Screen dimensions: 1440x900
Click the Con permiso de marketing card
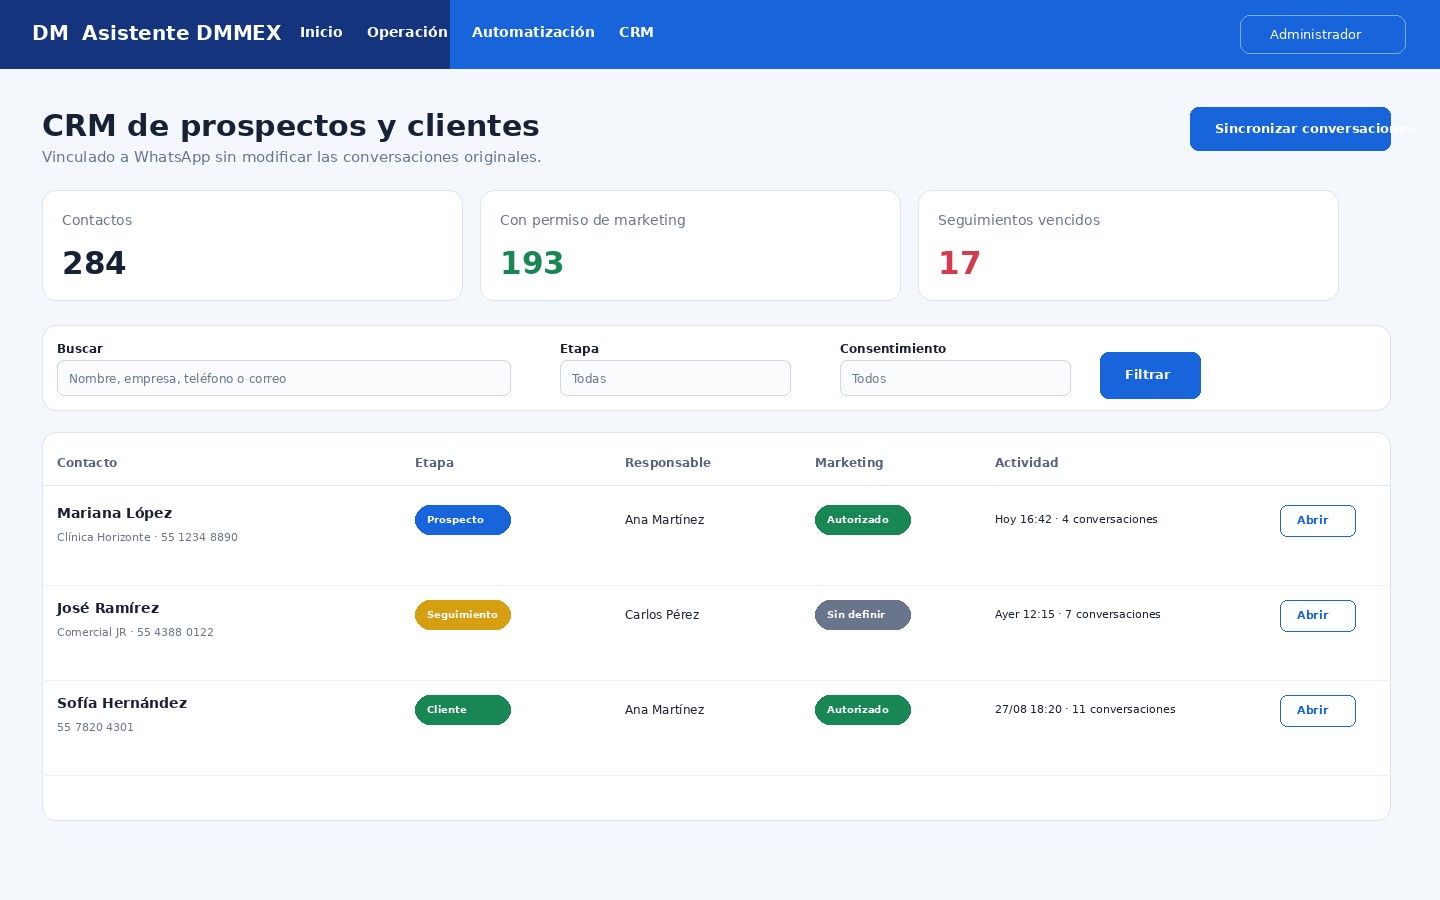690,245
